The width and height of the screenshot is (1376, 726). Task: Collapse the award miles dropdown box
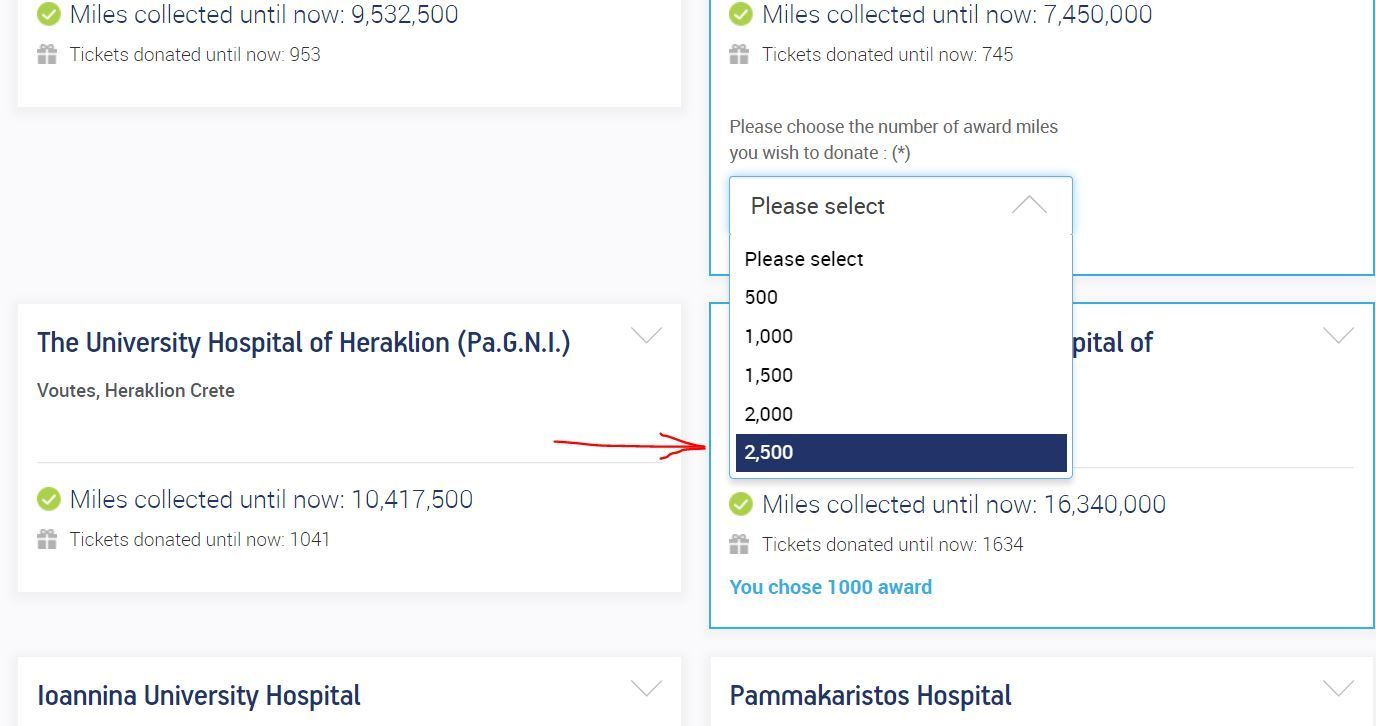pyautogui.click(x=1029, y=206)
